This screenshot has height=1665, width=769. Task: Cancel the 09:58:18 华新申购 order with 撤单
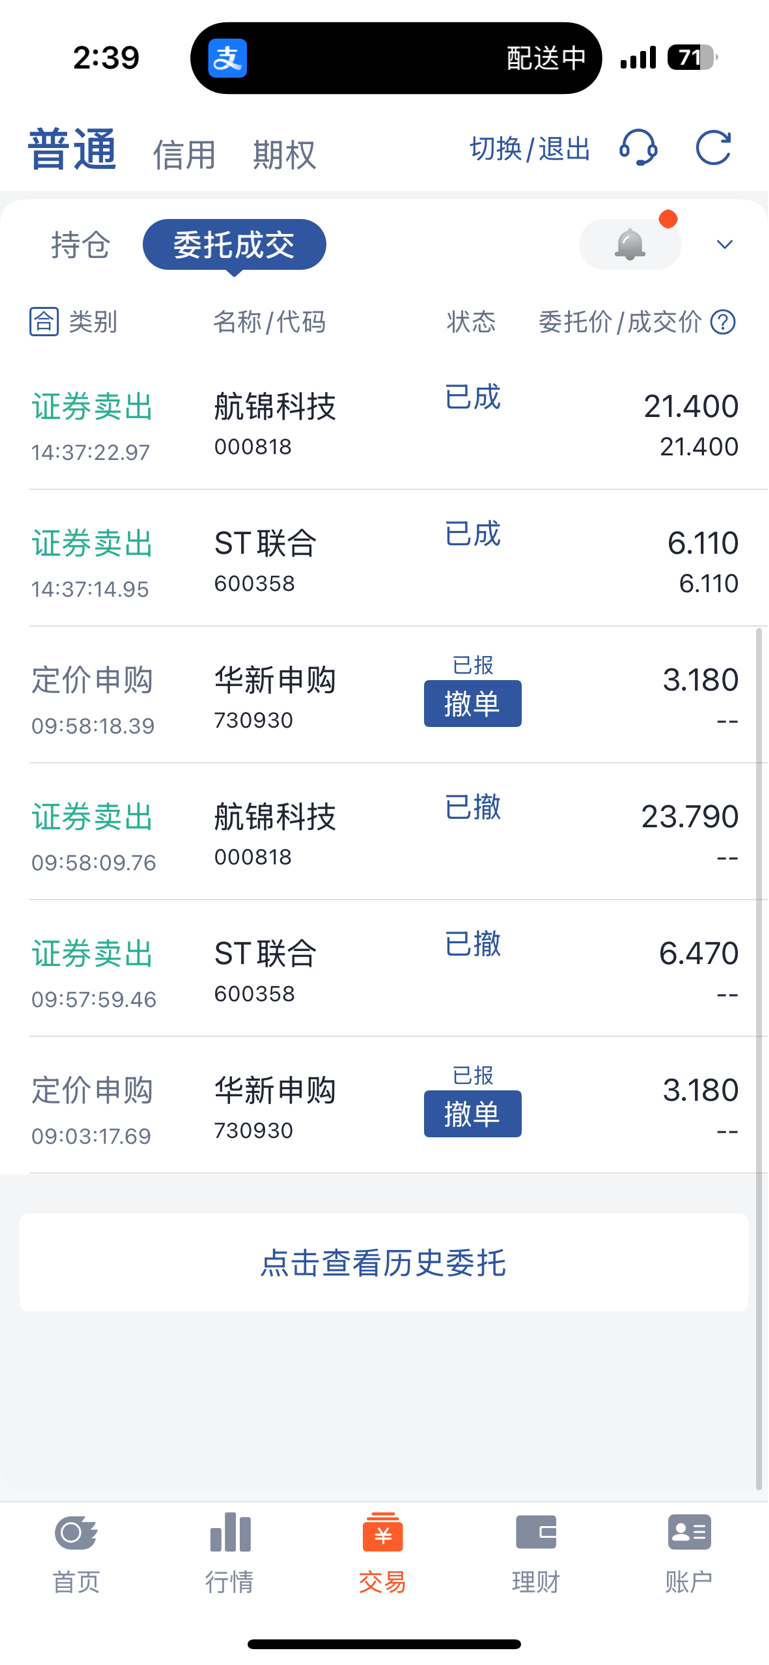click(472, 704)
